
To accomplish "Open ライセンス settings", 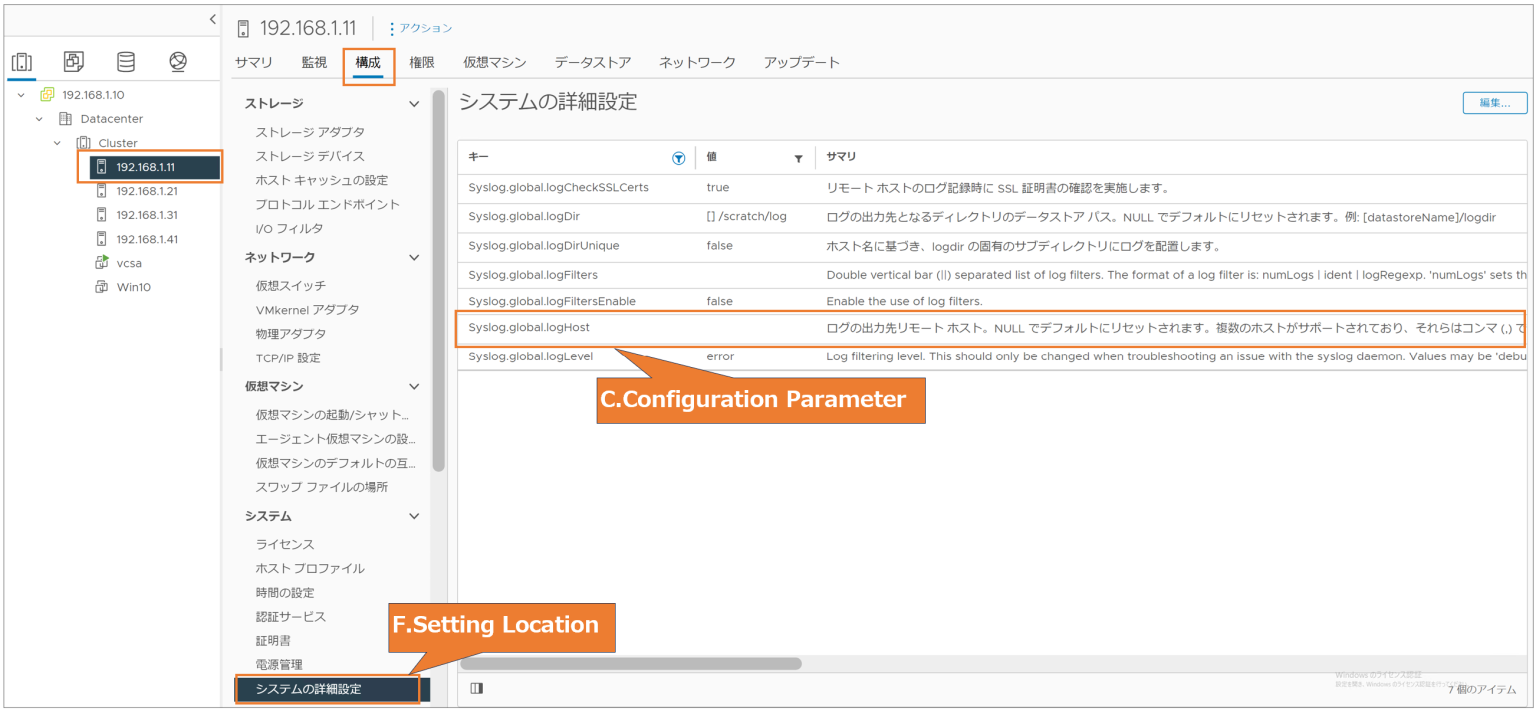I will pos(285,544).
